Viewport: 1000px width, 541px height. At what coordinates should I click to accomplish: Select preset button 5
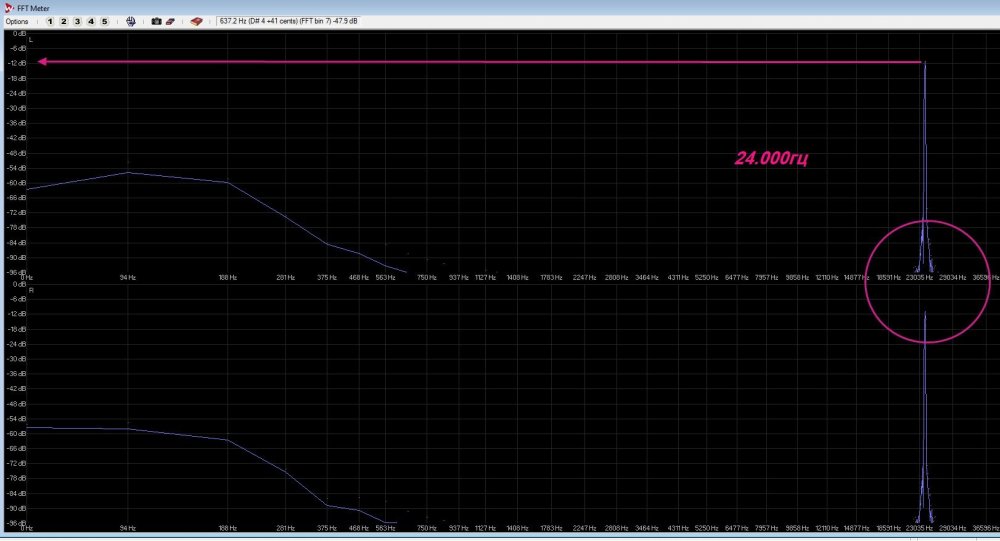click(104, 21)
